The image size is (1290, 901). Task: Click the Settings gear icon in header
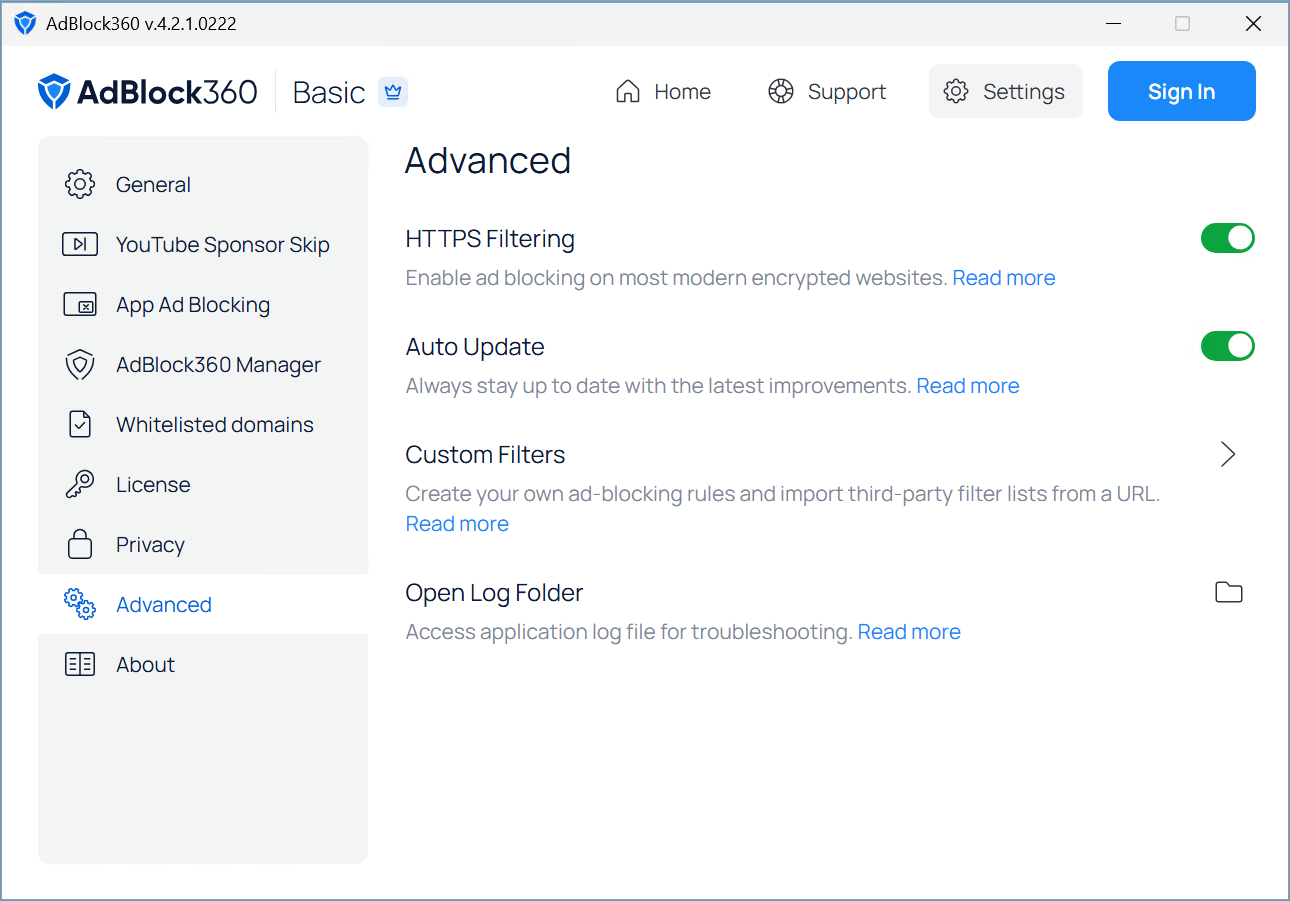click(956, 91)
